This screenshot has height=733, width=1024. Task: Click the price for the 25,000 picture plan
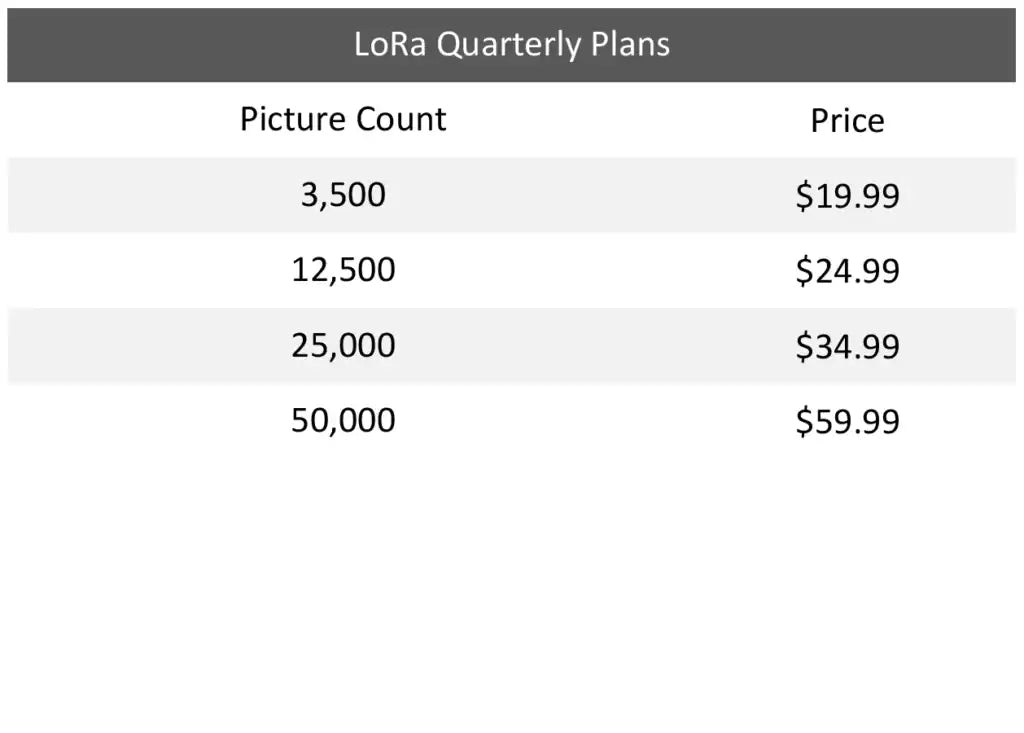pyautogui.click(x=847, y=346)
